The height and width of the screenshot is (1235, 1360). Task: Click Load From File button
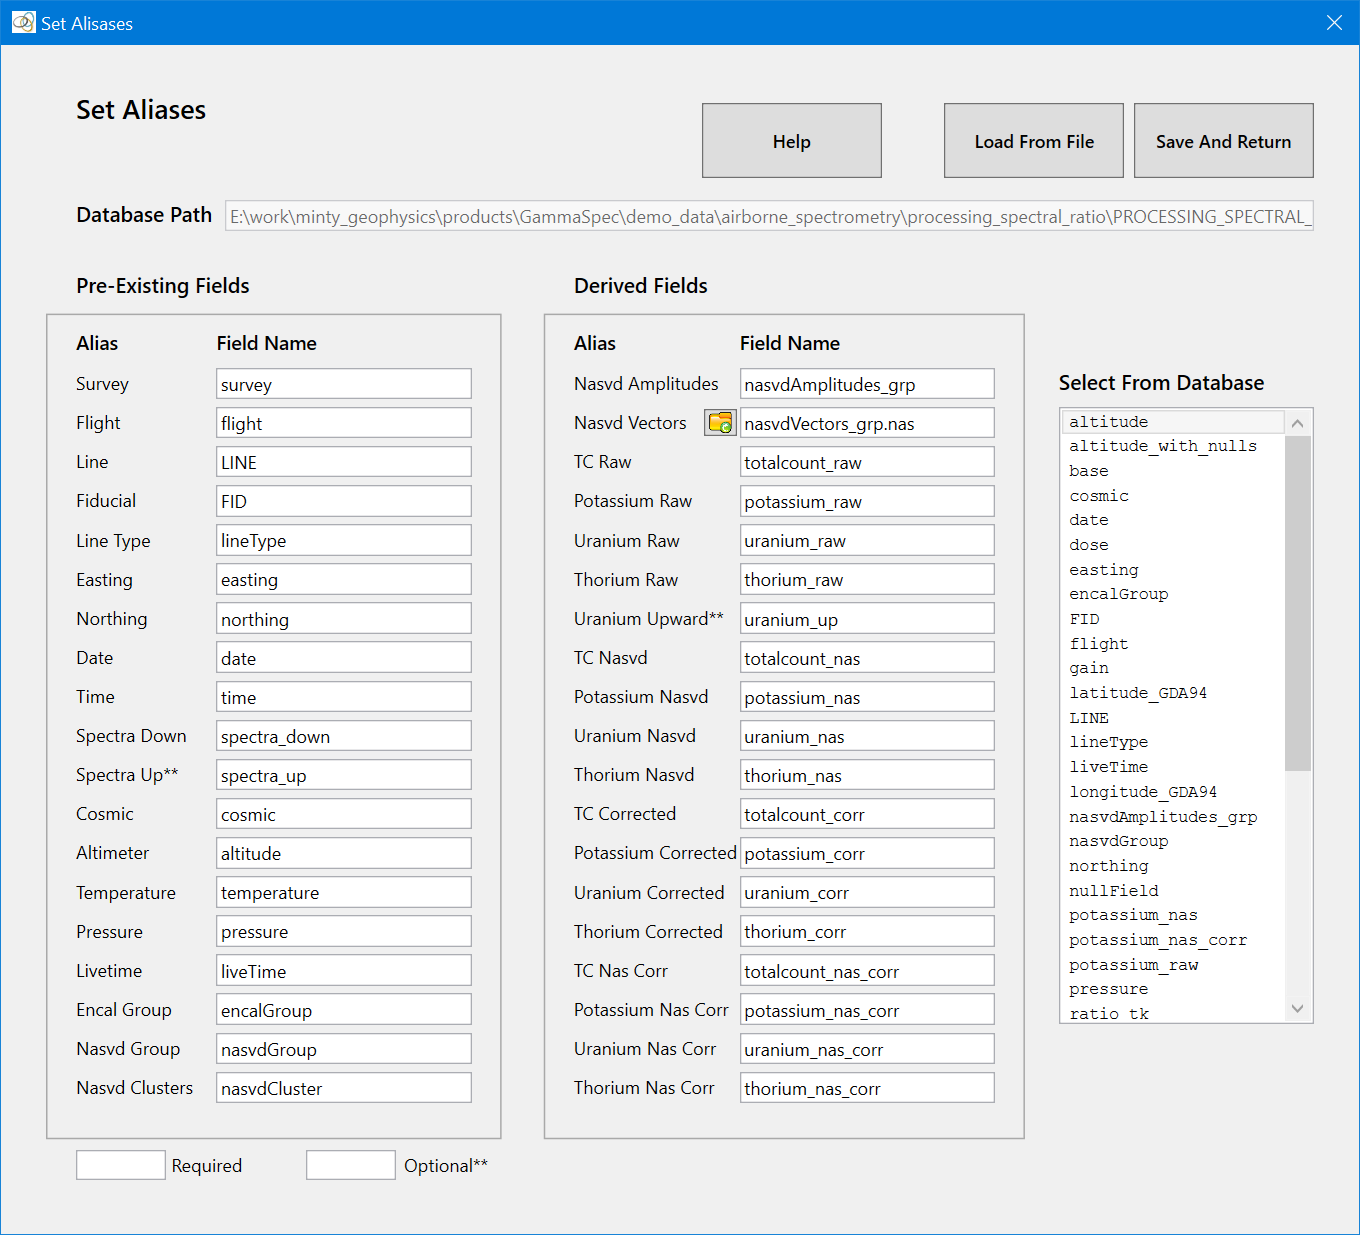coord(1033,141)
